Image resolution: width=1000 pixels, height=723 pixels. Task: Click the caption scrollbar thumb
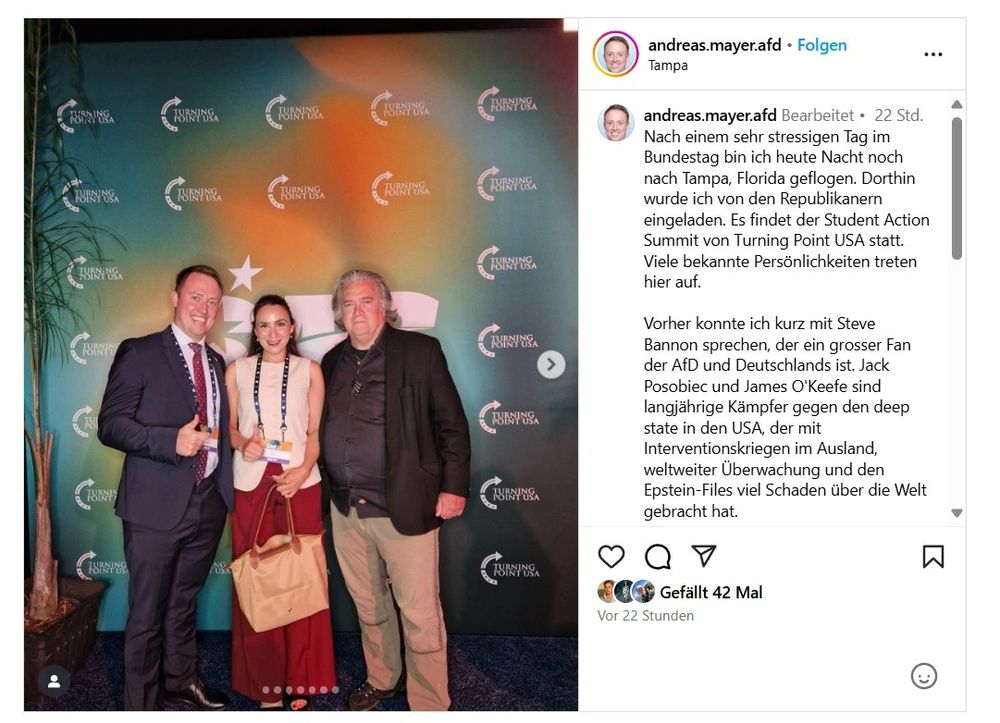(x=957, y=188)
